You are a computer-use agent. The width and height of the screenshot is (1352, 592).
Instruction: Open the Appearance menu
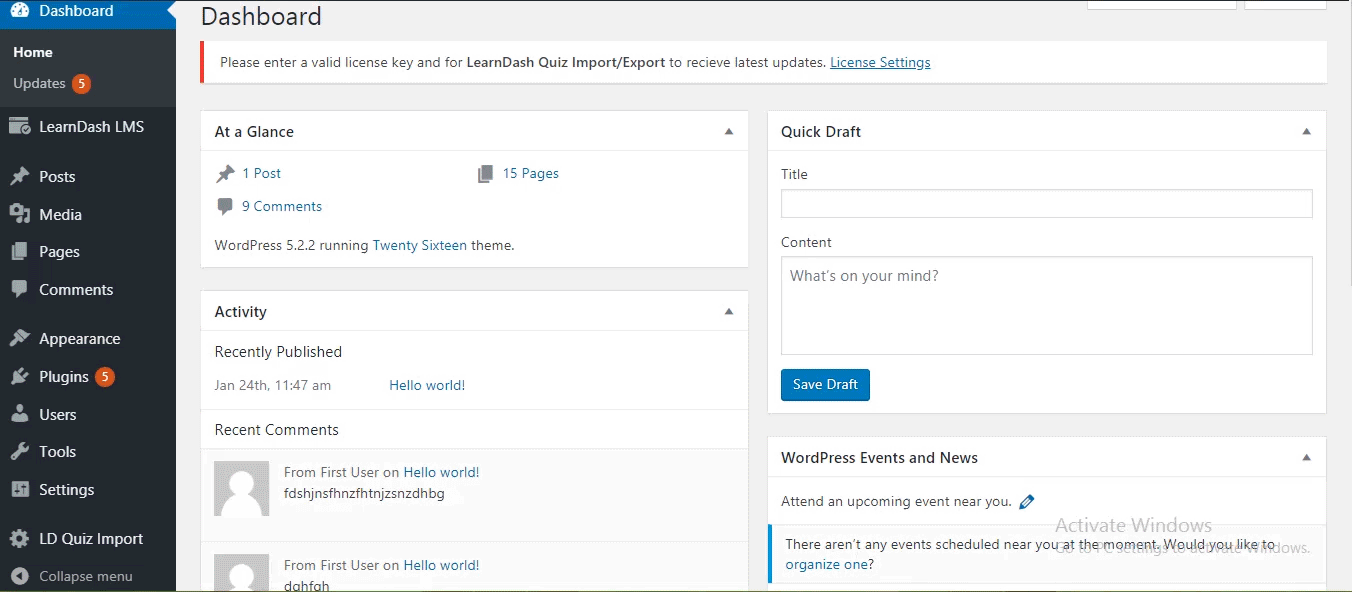(88, 339)
